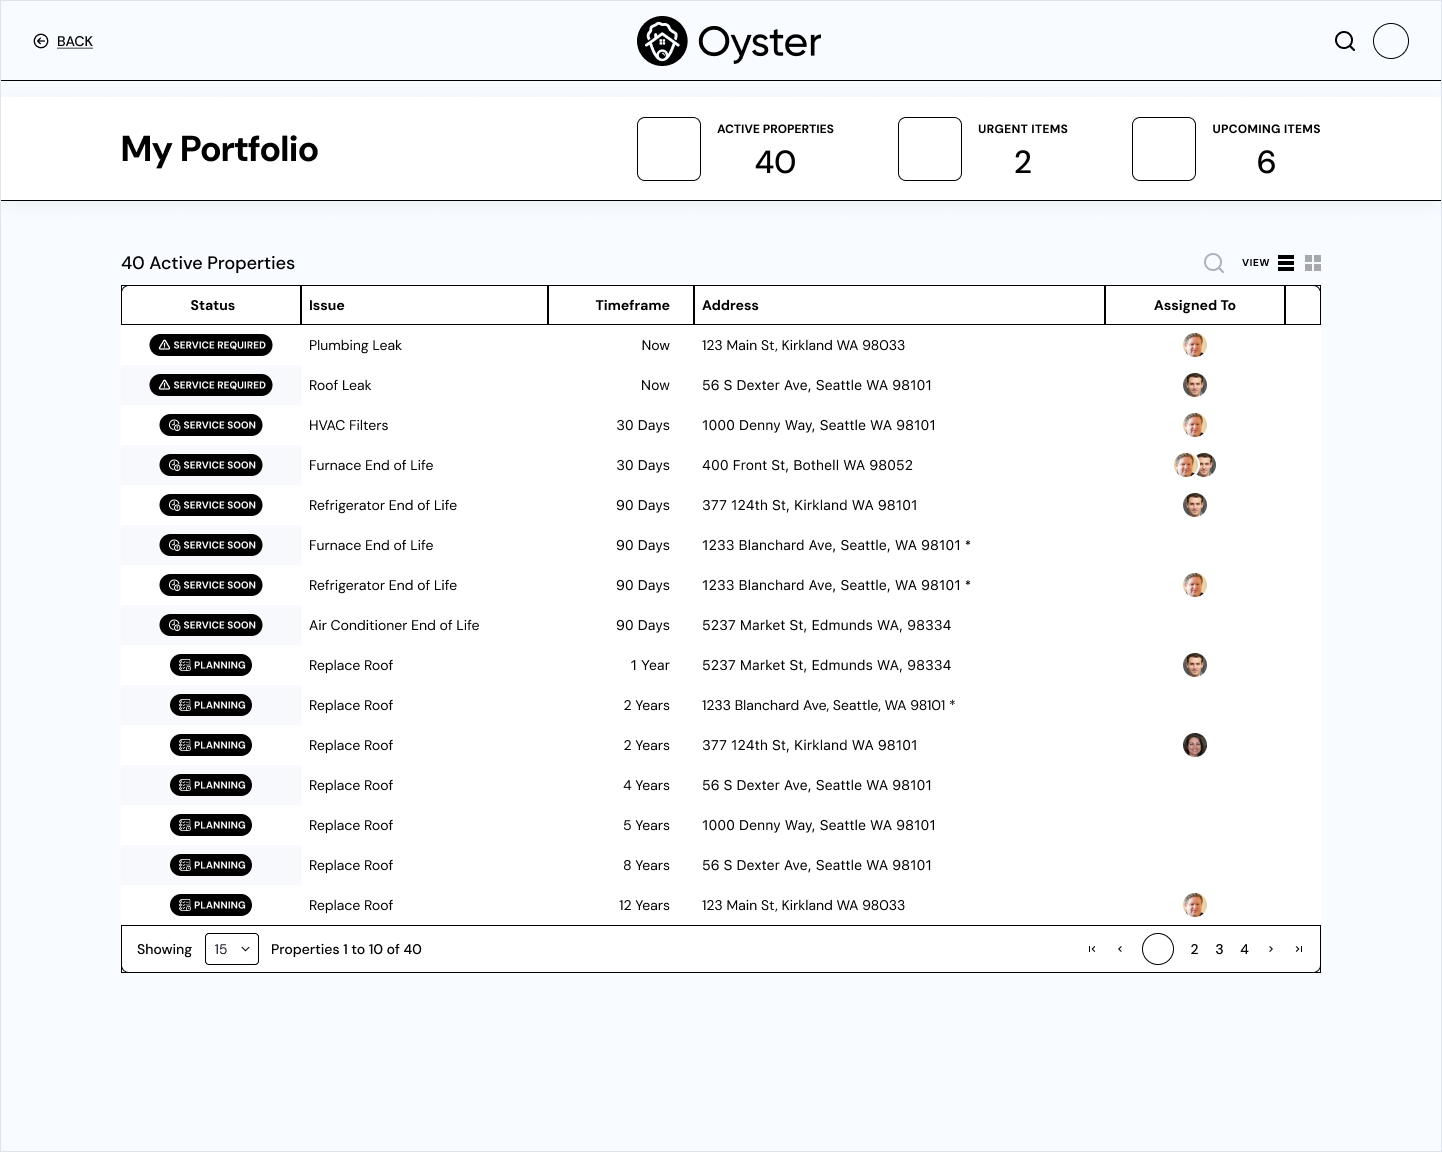Click Planning badge for 1 Year Replace Roof
This screenshot has height=1152, width=1442.
pyautogui.click(x=211, y=665)
